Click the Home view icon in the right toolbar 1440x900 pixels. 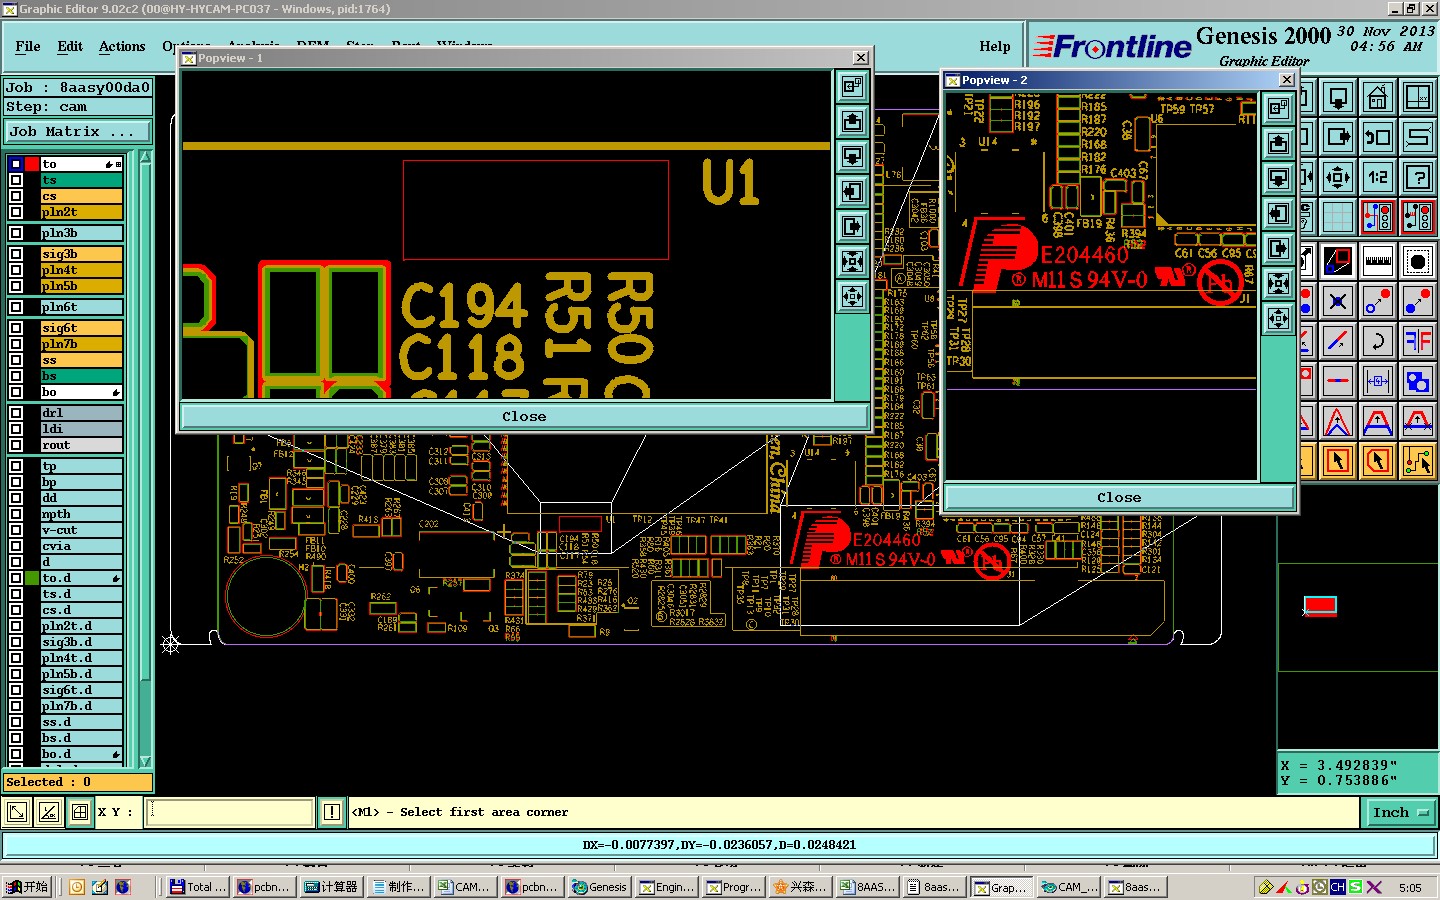[x=1377, y=98]
